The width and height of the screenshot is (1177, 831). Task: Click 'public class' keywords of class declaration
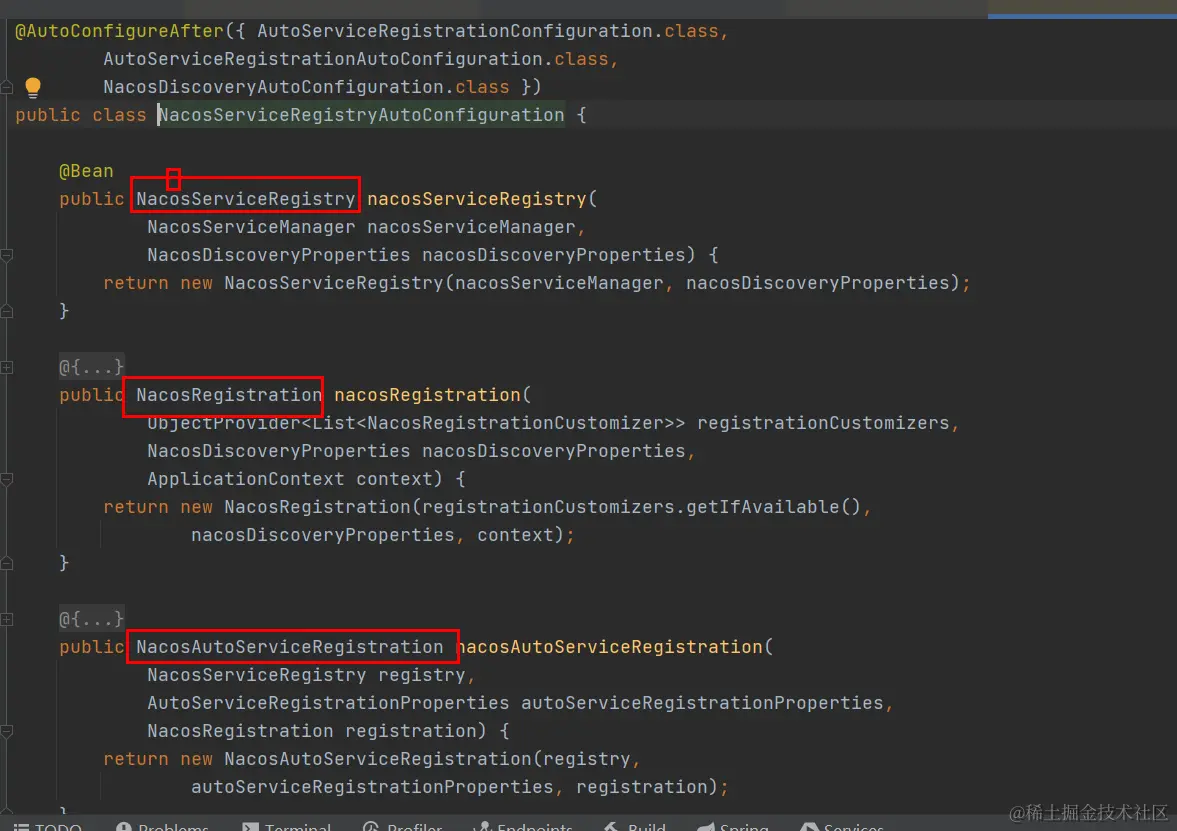[81, 115]
